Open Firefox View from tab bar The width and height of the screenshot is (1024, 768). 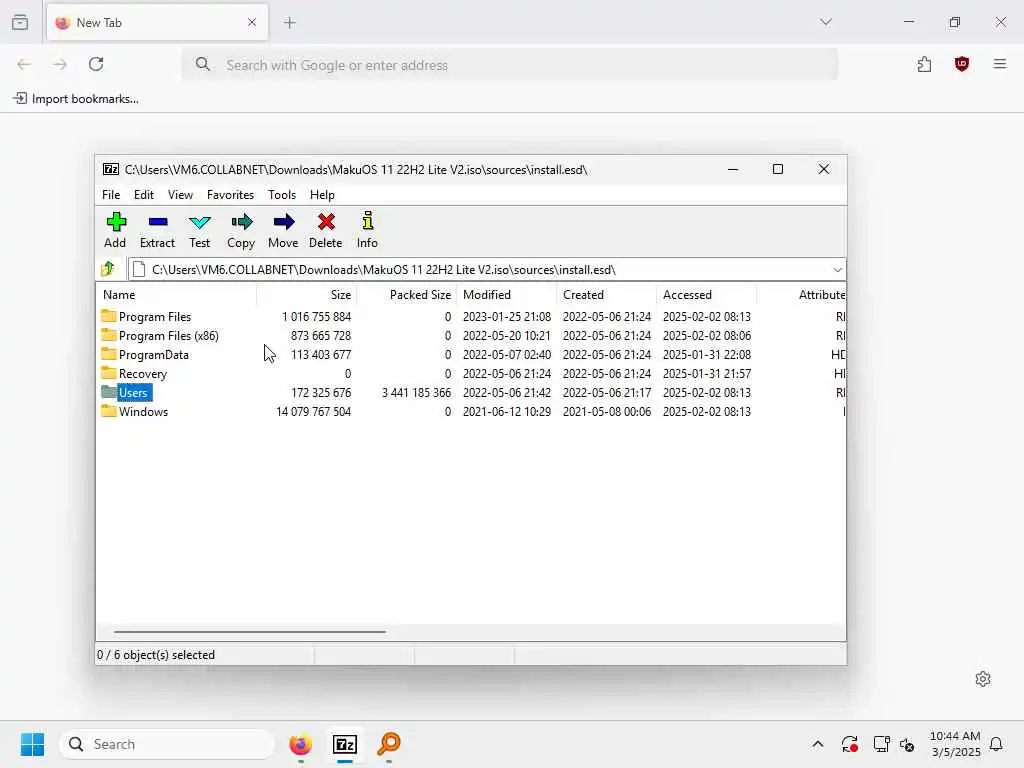click(x=20, y=22)
